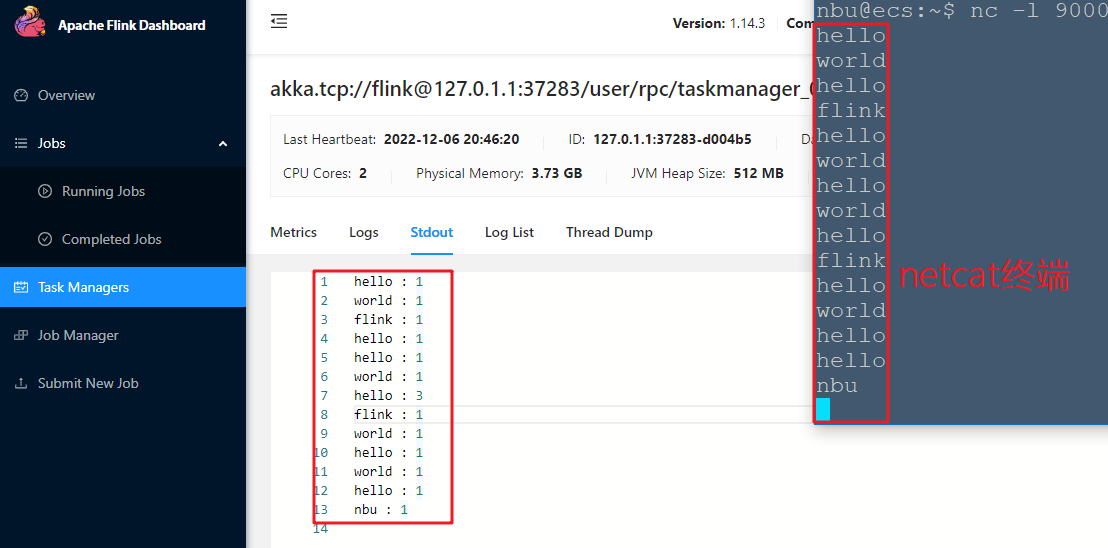Viewport: 1108px width, 548px height.
Task: Click Physical Memory value 3.73 GB
Action: pyautogui.click(x=557, y=173)
